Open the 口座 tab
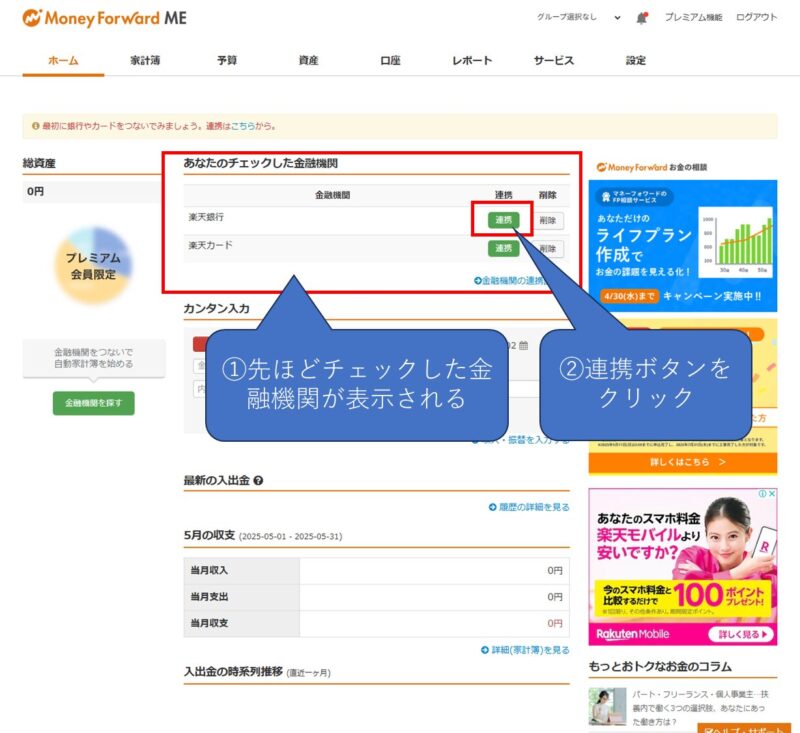Image resolution: width=800 pixels, height=733 pixels. pos(390,61)
